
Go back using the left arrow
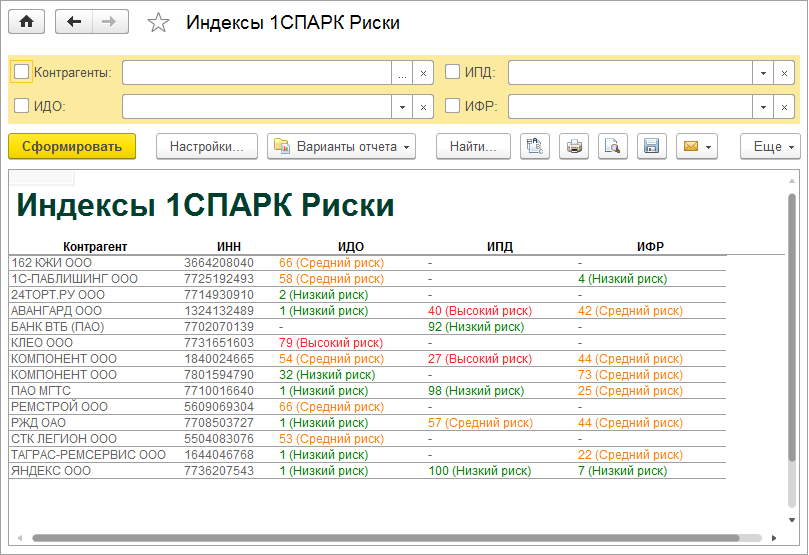point(74,23)
